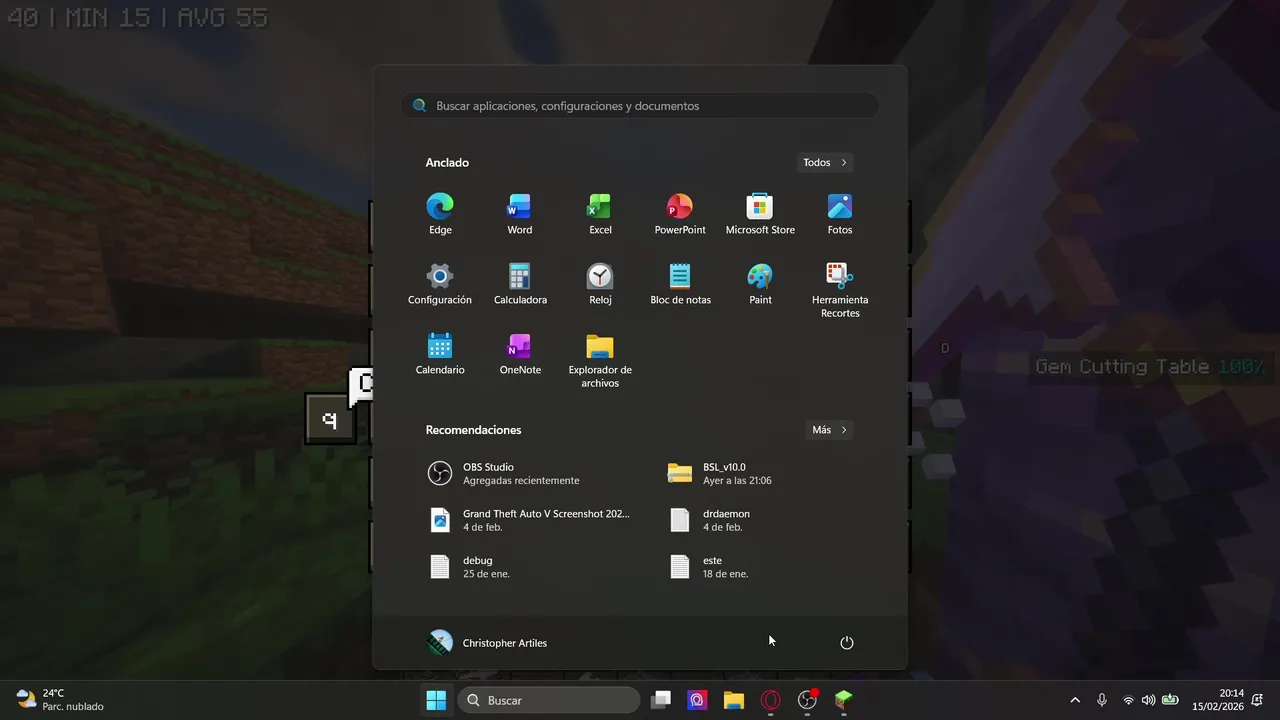The image size is (1280, 720).
Task: Open the purple app pinned in taskbar
Action: (x=698, y=700)
